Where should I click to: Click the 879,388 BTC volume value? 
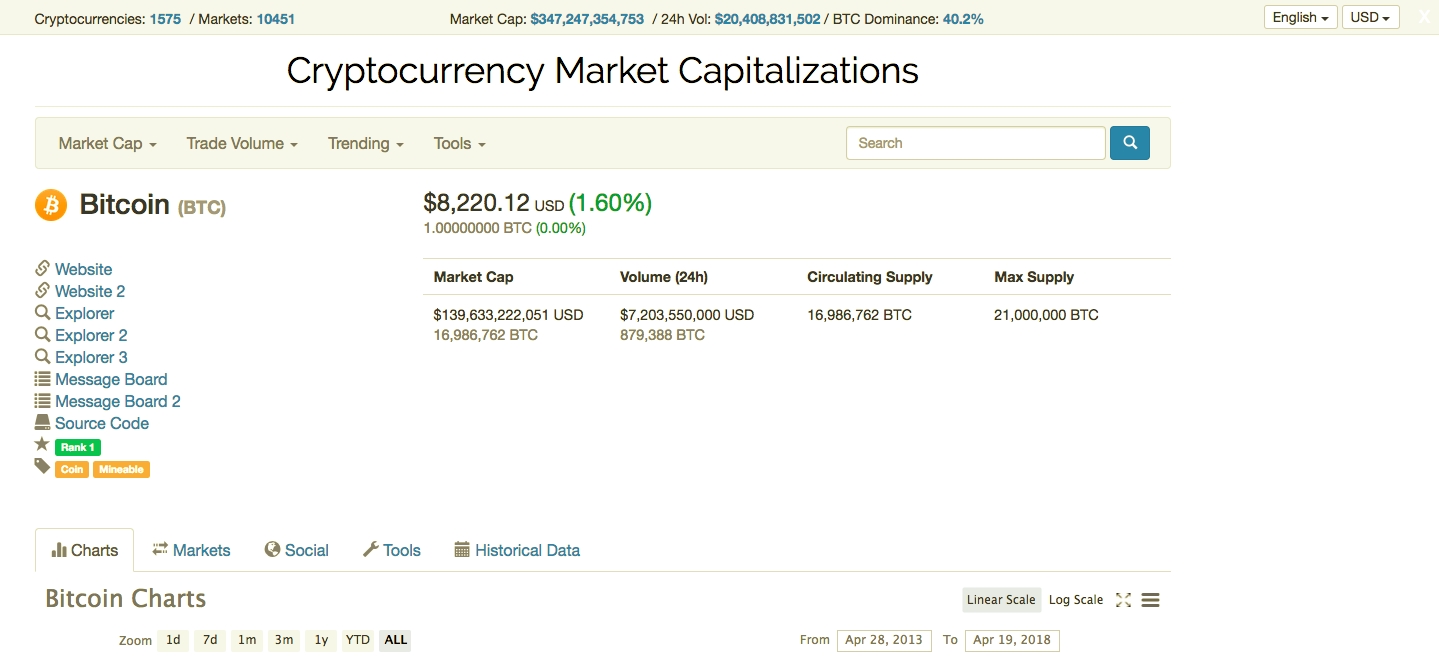pos(662,335)
